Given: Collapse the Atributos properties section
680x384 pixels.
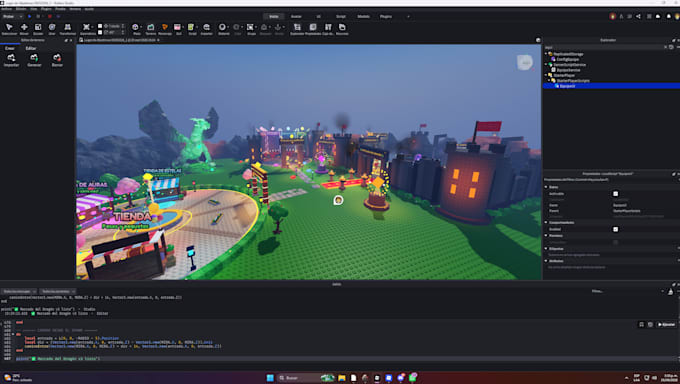Looking at the screenshot, I should (x=546, y=261).
